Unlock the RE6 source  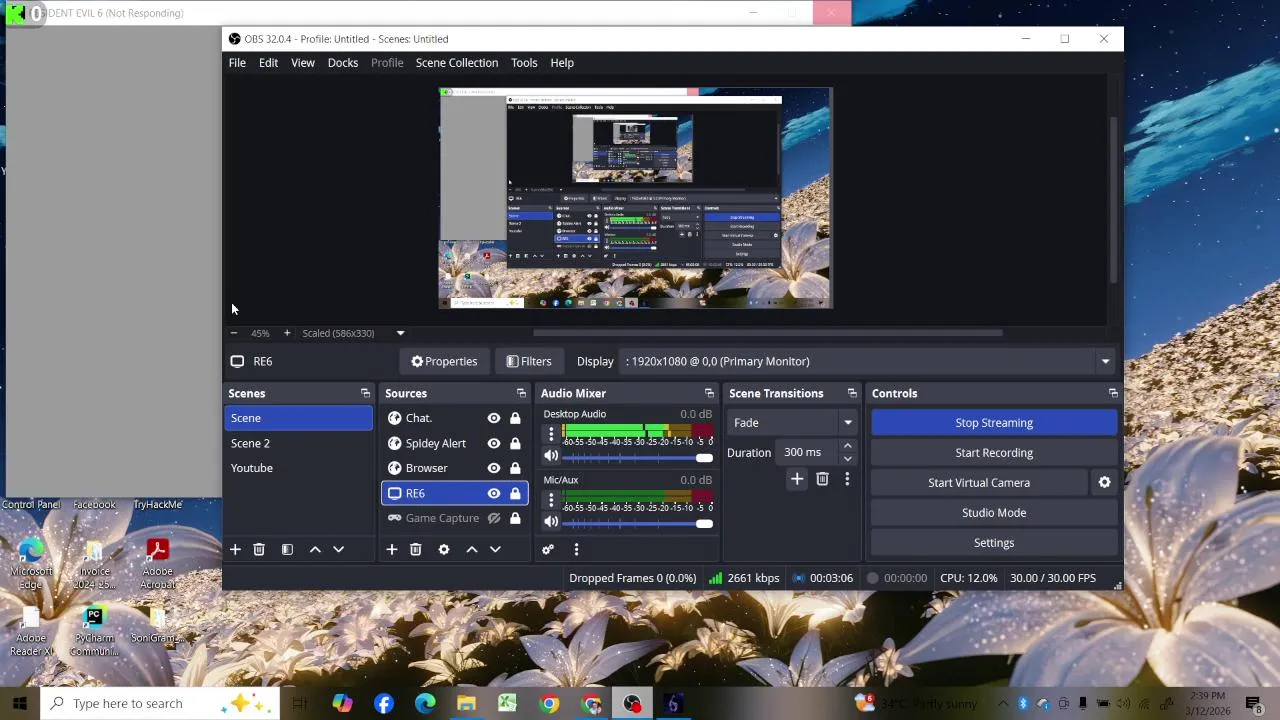coord(515,493)
